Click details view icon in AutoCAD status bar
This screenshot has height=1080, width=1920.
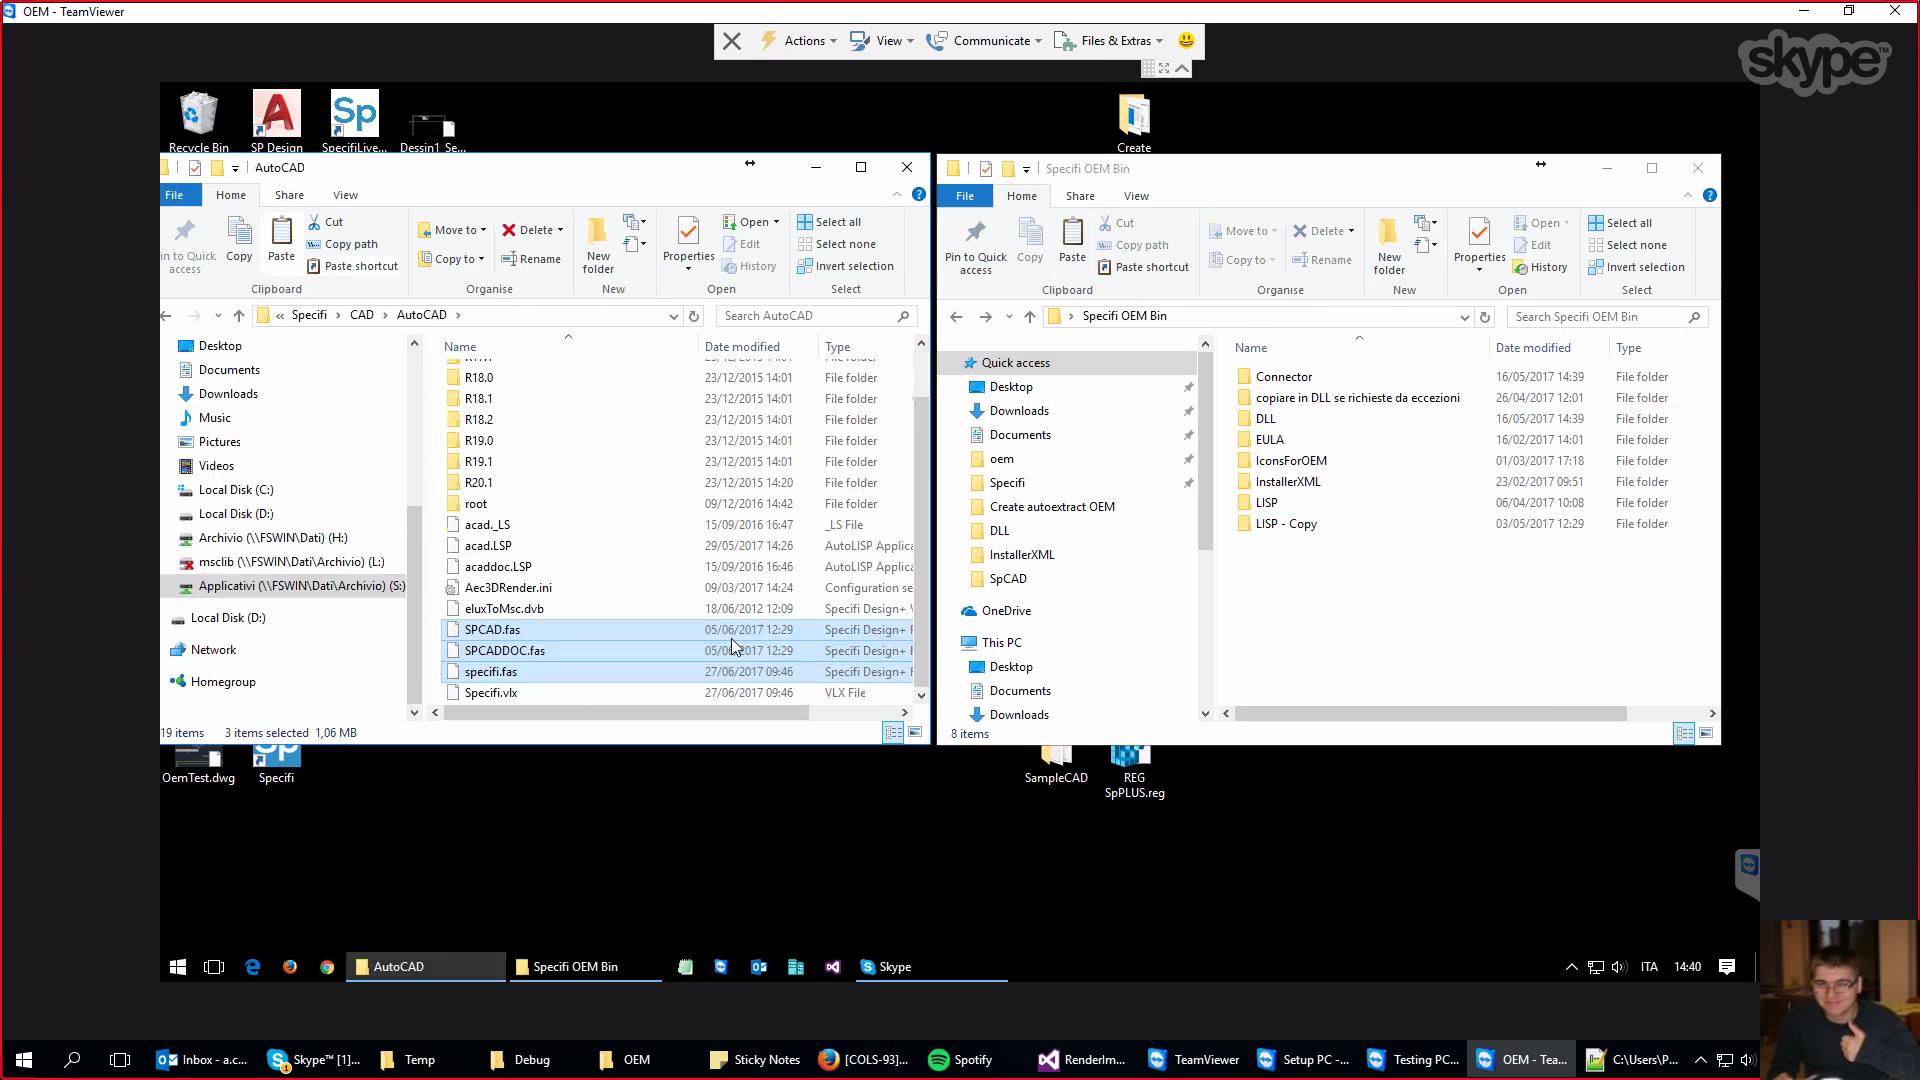click(893, 733)
